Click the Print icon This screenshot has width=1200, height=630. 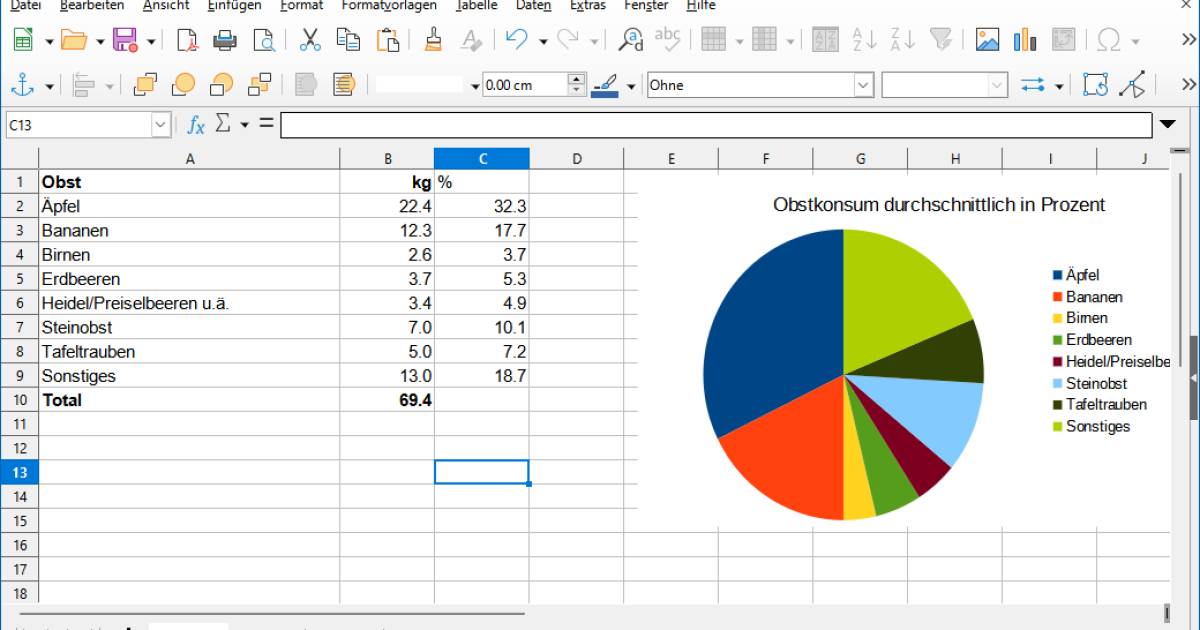coord(225,40)
